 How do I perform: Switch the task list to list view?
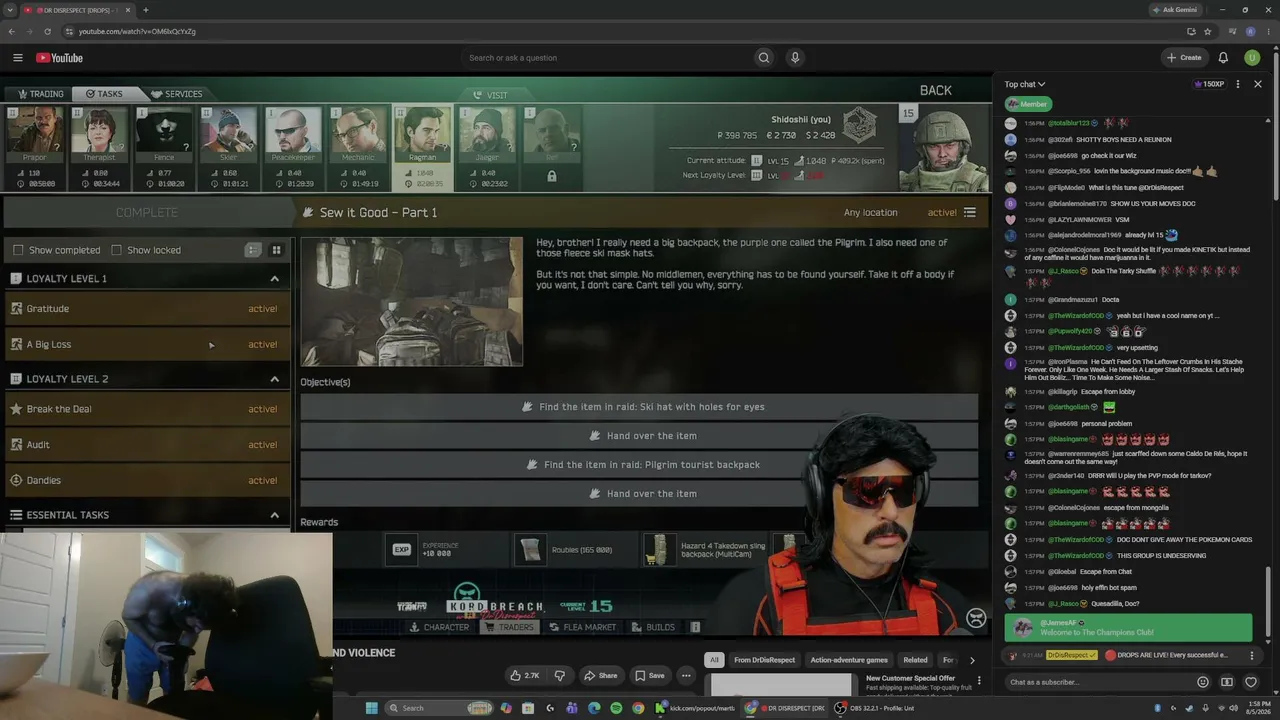pos(253,250)
